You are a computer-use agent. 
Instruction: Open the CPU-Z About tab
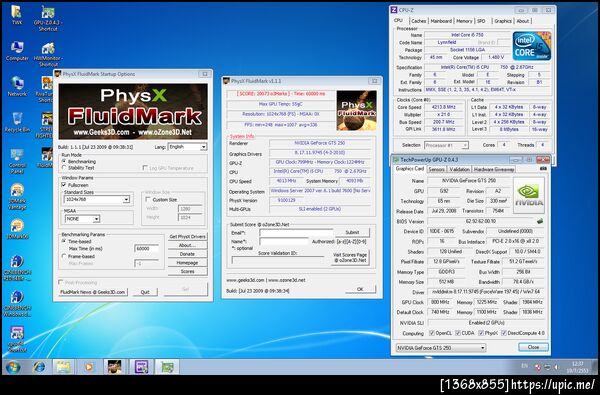point(523,21)
